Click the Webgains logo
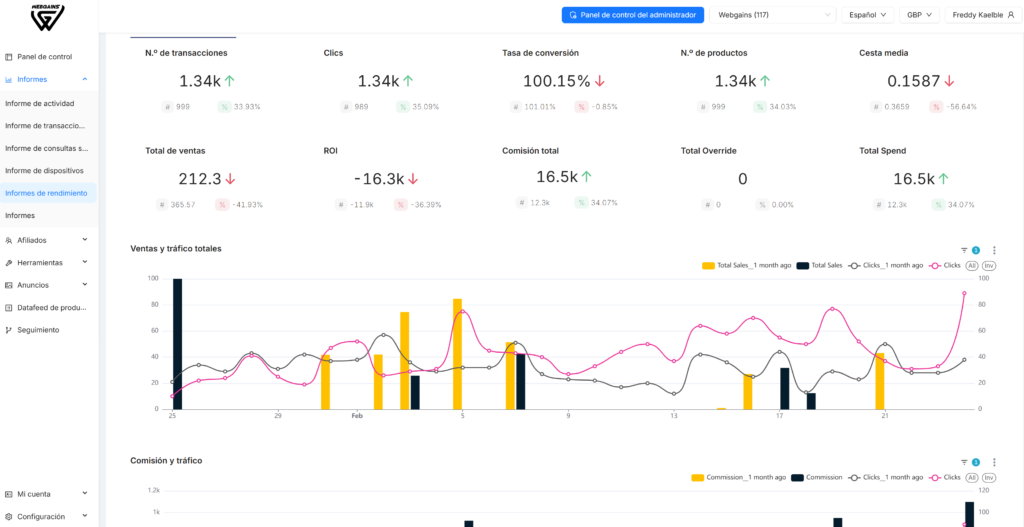 click(48, 17)
